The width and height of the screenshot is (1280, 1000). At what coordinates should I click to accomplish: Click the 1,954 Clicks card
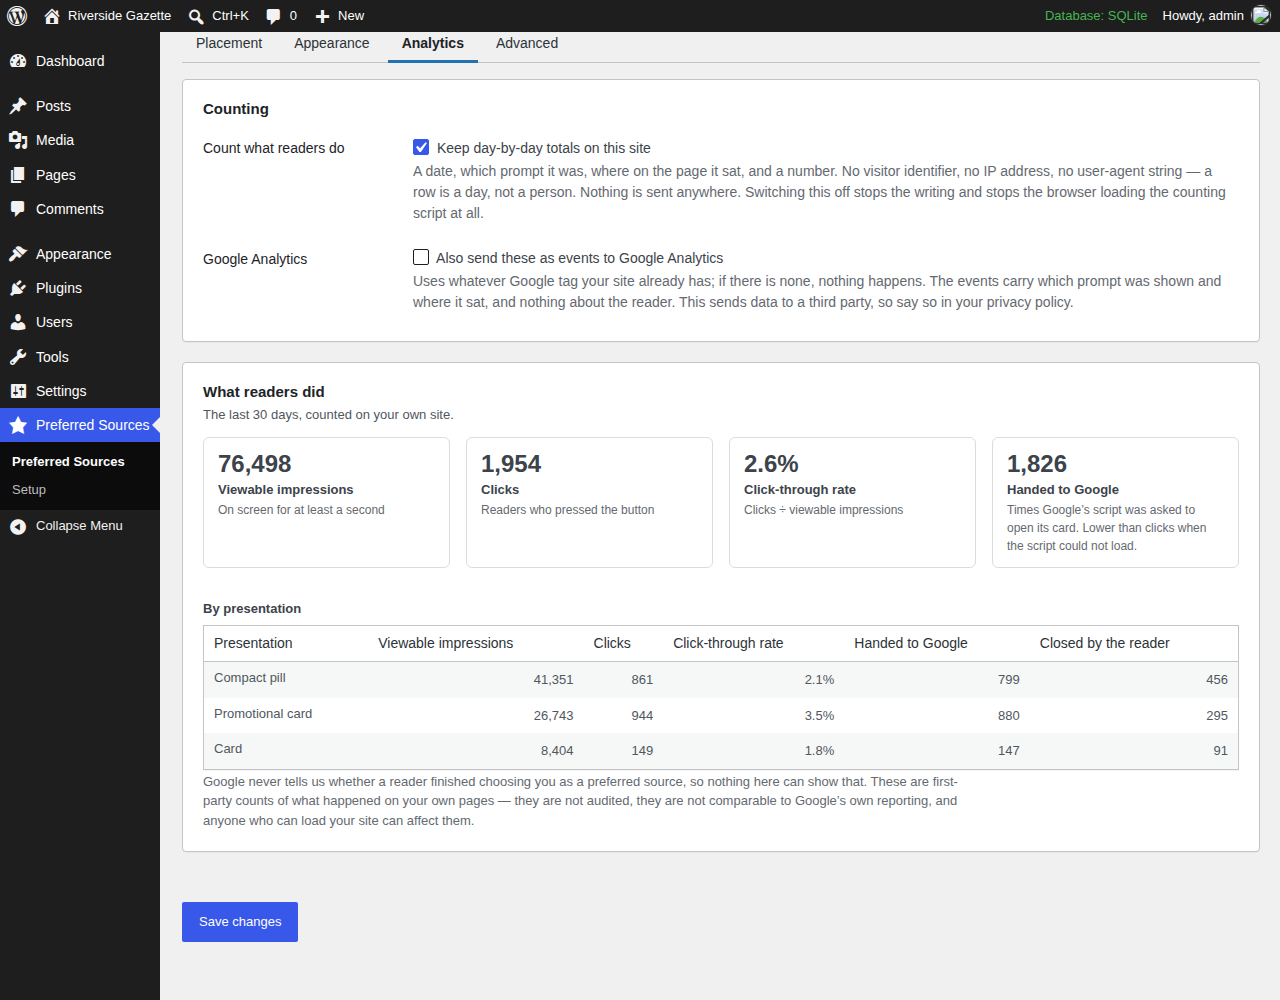[589, 502]
